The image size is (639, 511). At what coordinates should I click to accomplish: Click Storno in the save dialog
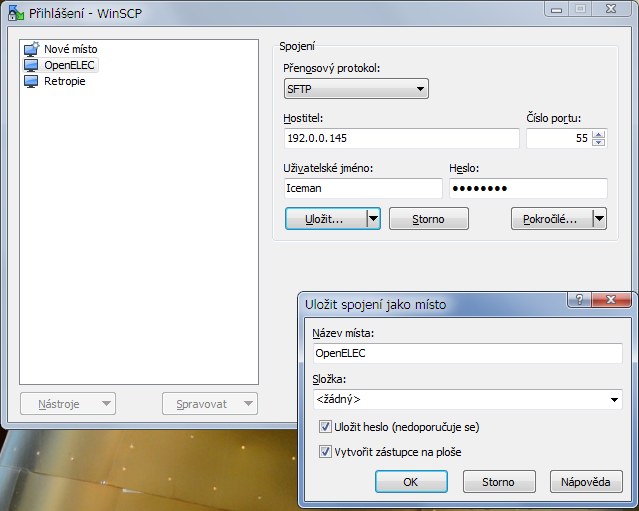[499, 482]
